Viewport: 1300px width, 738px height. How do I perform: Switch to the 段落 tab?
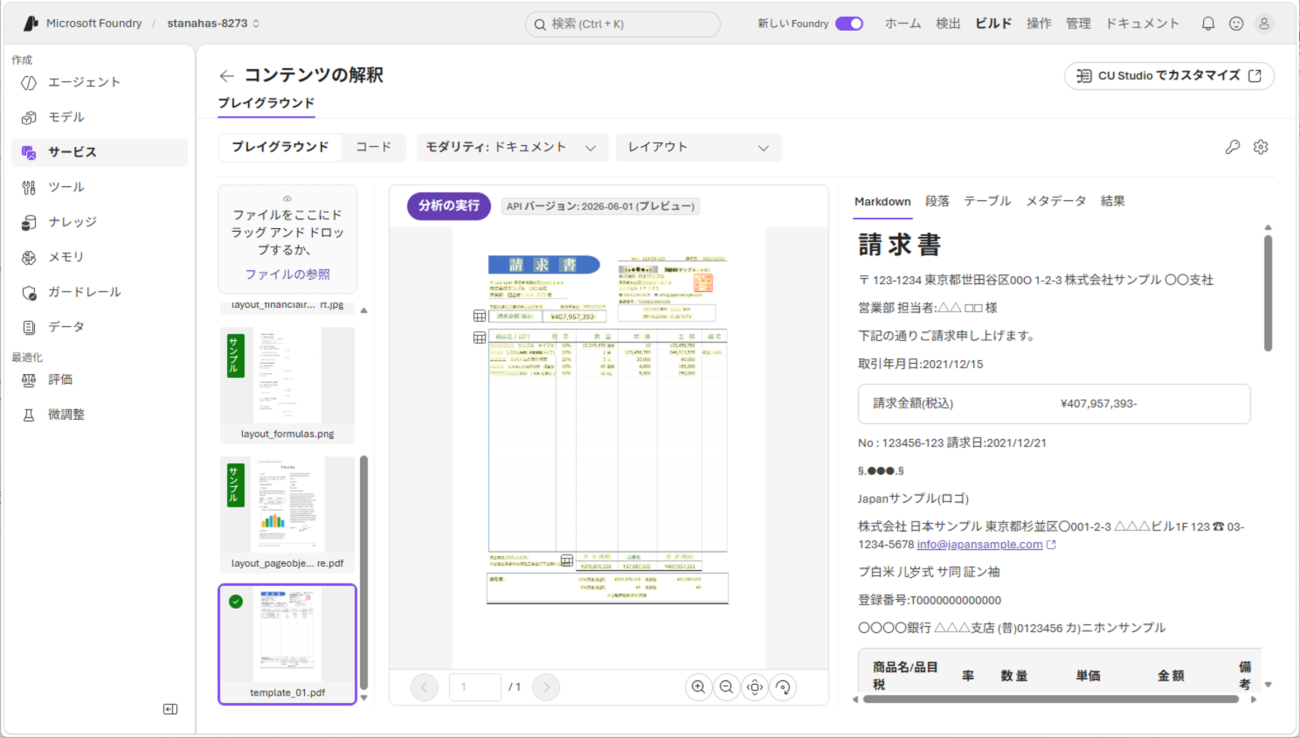[937, 201]
